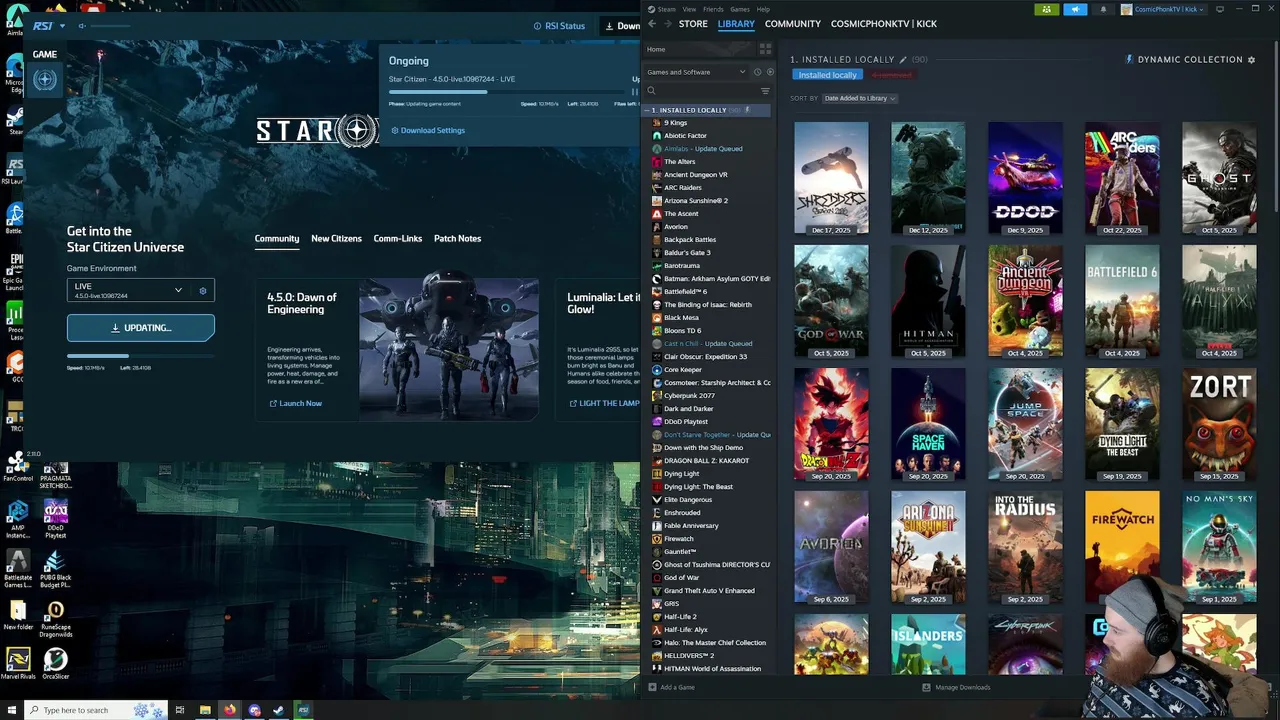Open RSI Status link
The height and width of the screenshot is (720, 1280).
coord(559,26)
